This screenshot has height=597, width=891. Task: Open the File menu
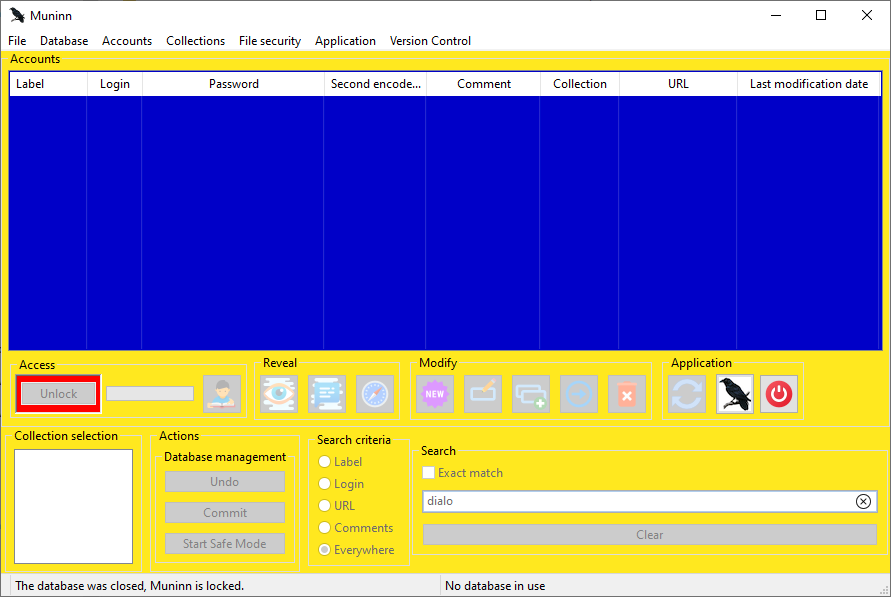(x=17, y=41)
